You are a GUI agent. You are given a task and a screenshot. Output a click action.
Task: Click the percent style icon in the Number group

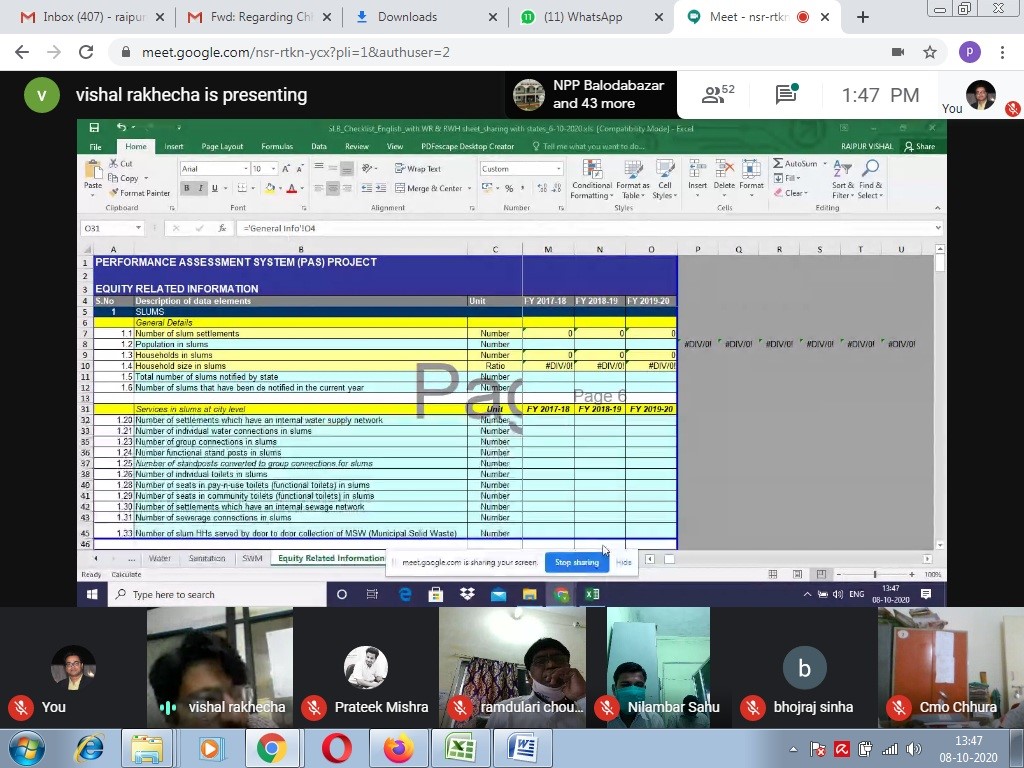coord(509,189)
